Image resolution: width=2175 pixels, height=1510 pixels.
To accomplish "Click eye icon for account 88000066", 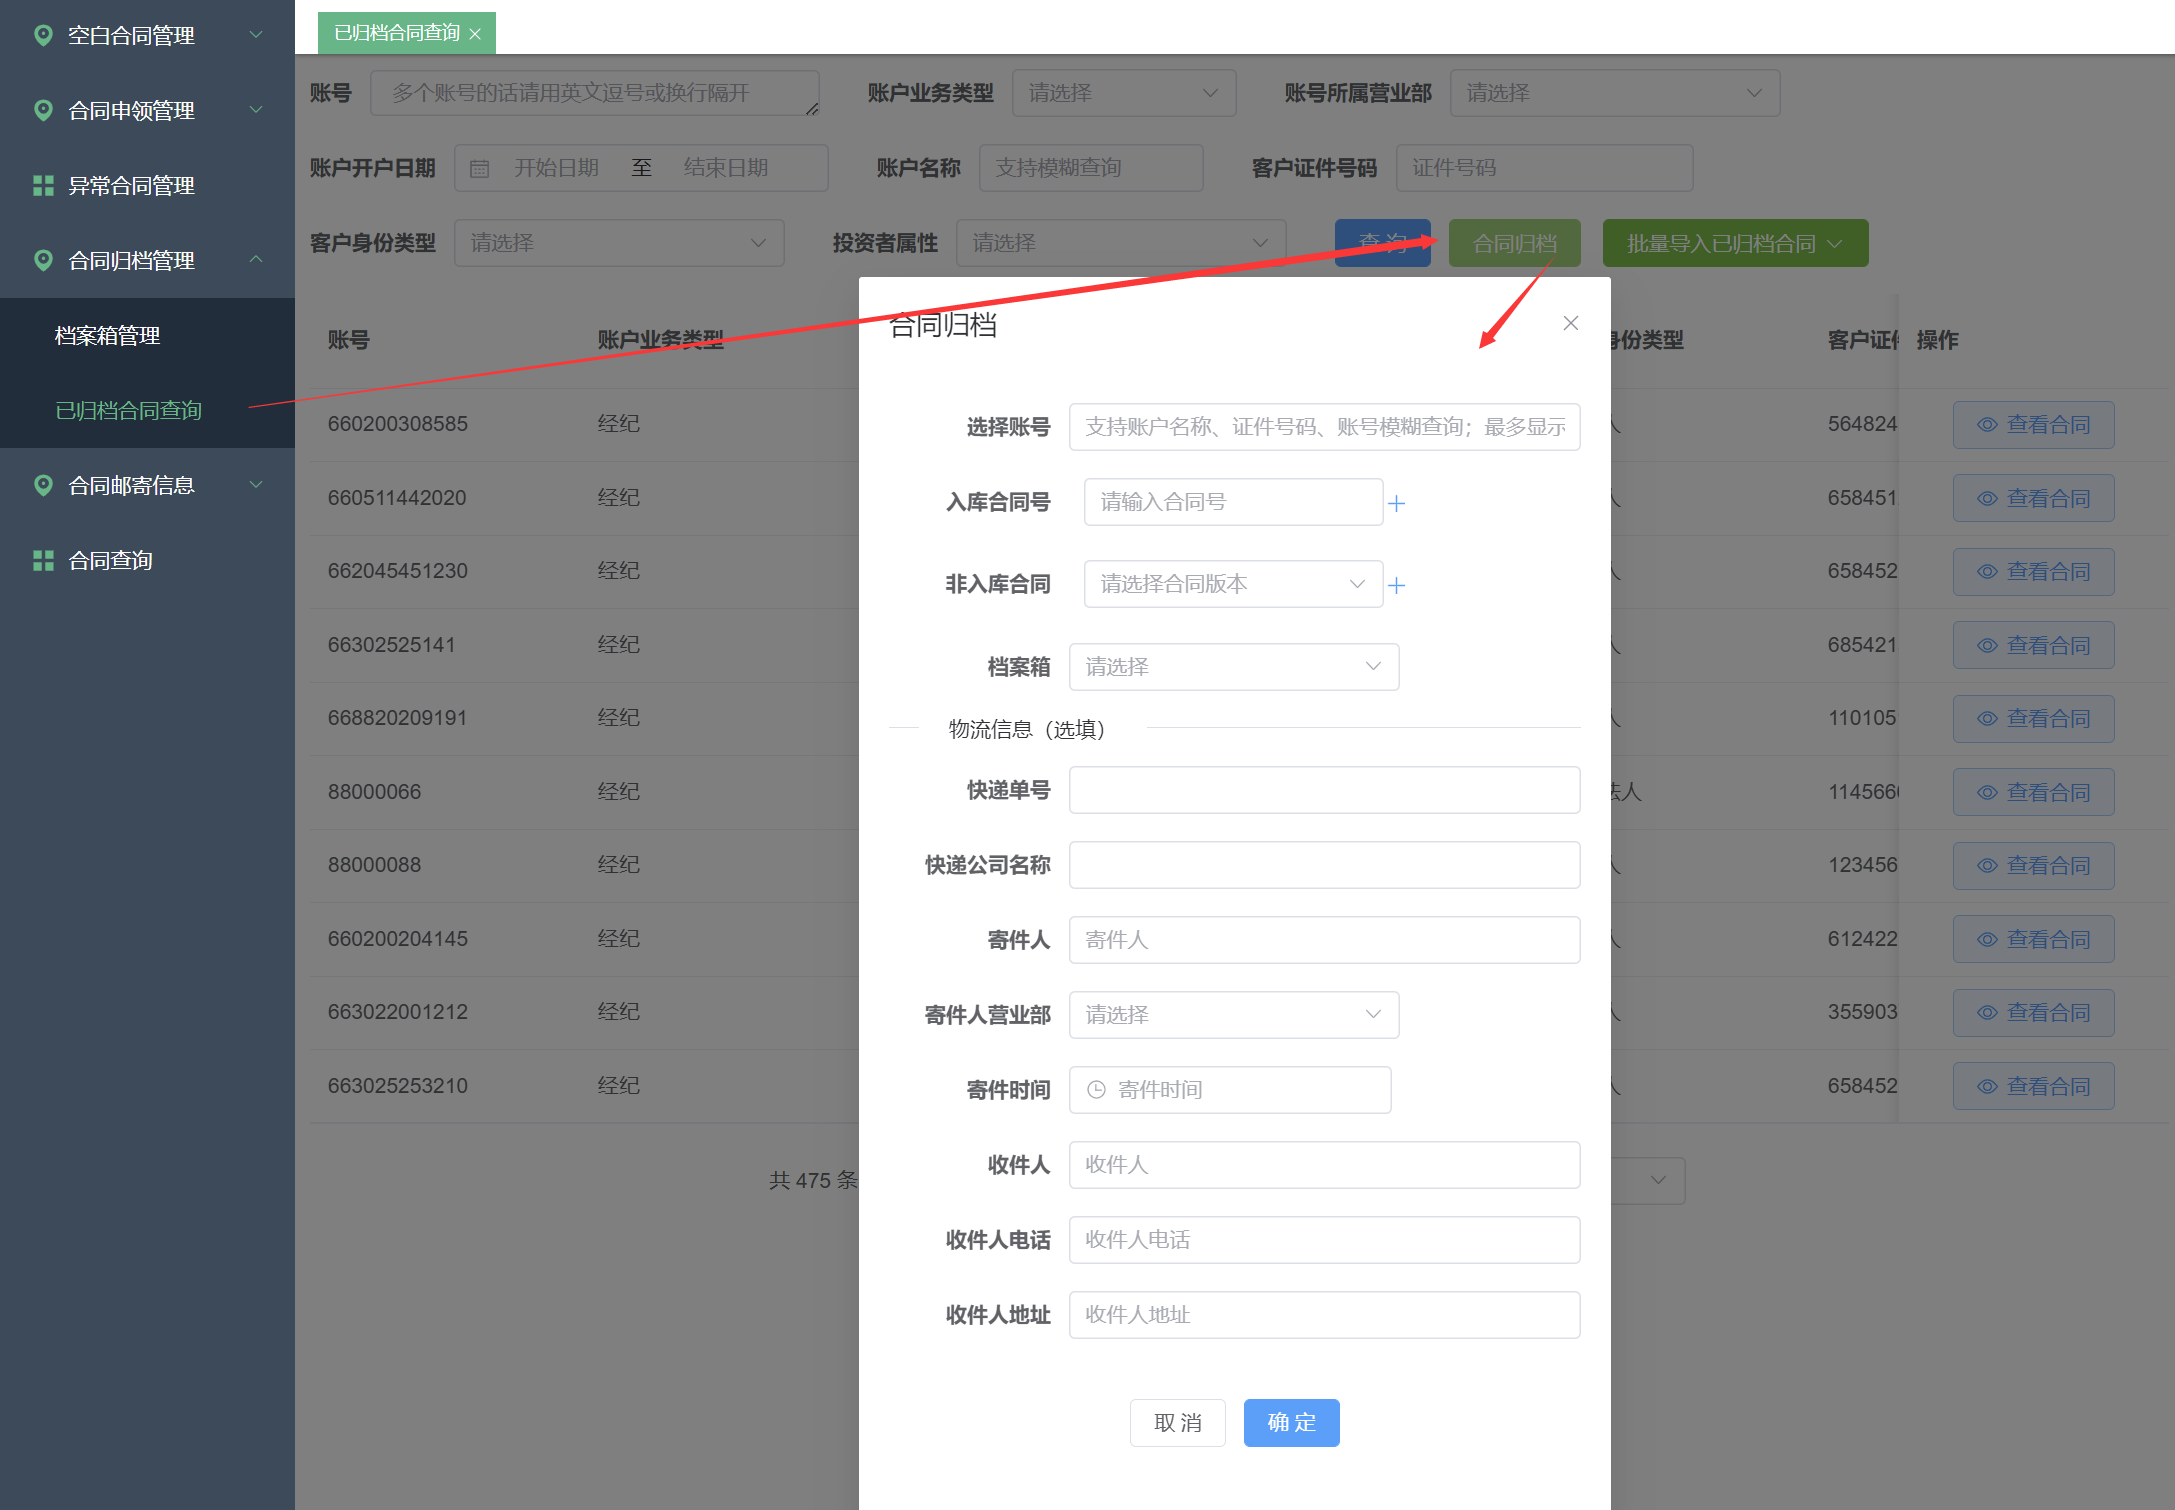I will click(1987, 793).
